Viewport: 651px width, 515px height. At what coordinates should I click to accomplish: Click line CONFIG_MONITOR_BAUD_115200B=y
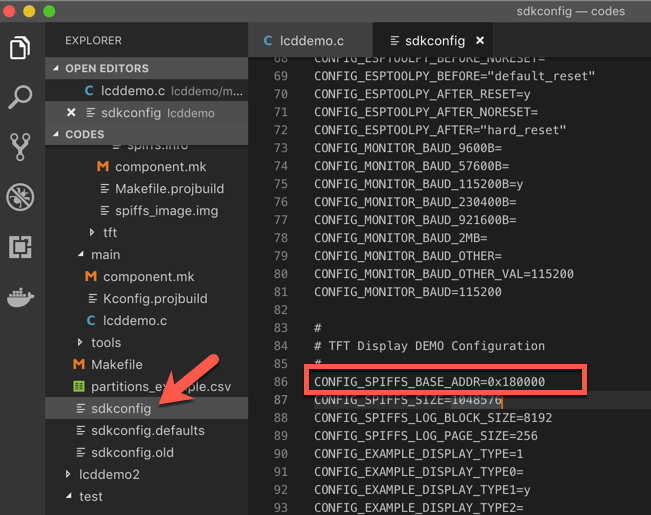(418, 184)
